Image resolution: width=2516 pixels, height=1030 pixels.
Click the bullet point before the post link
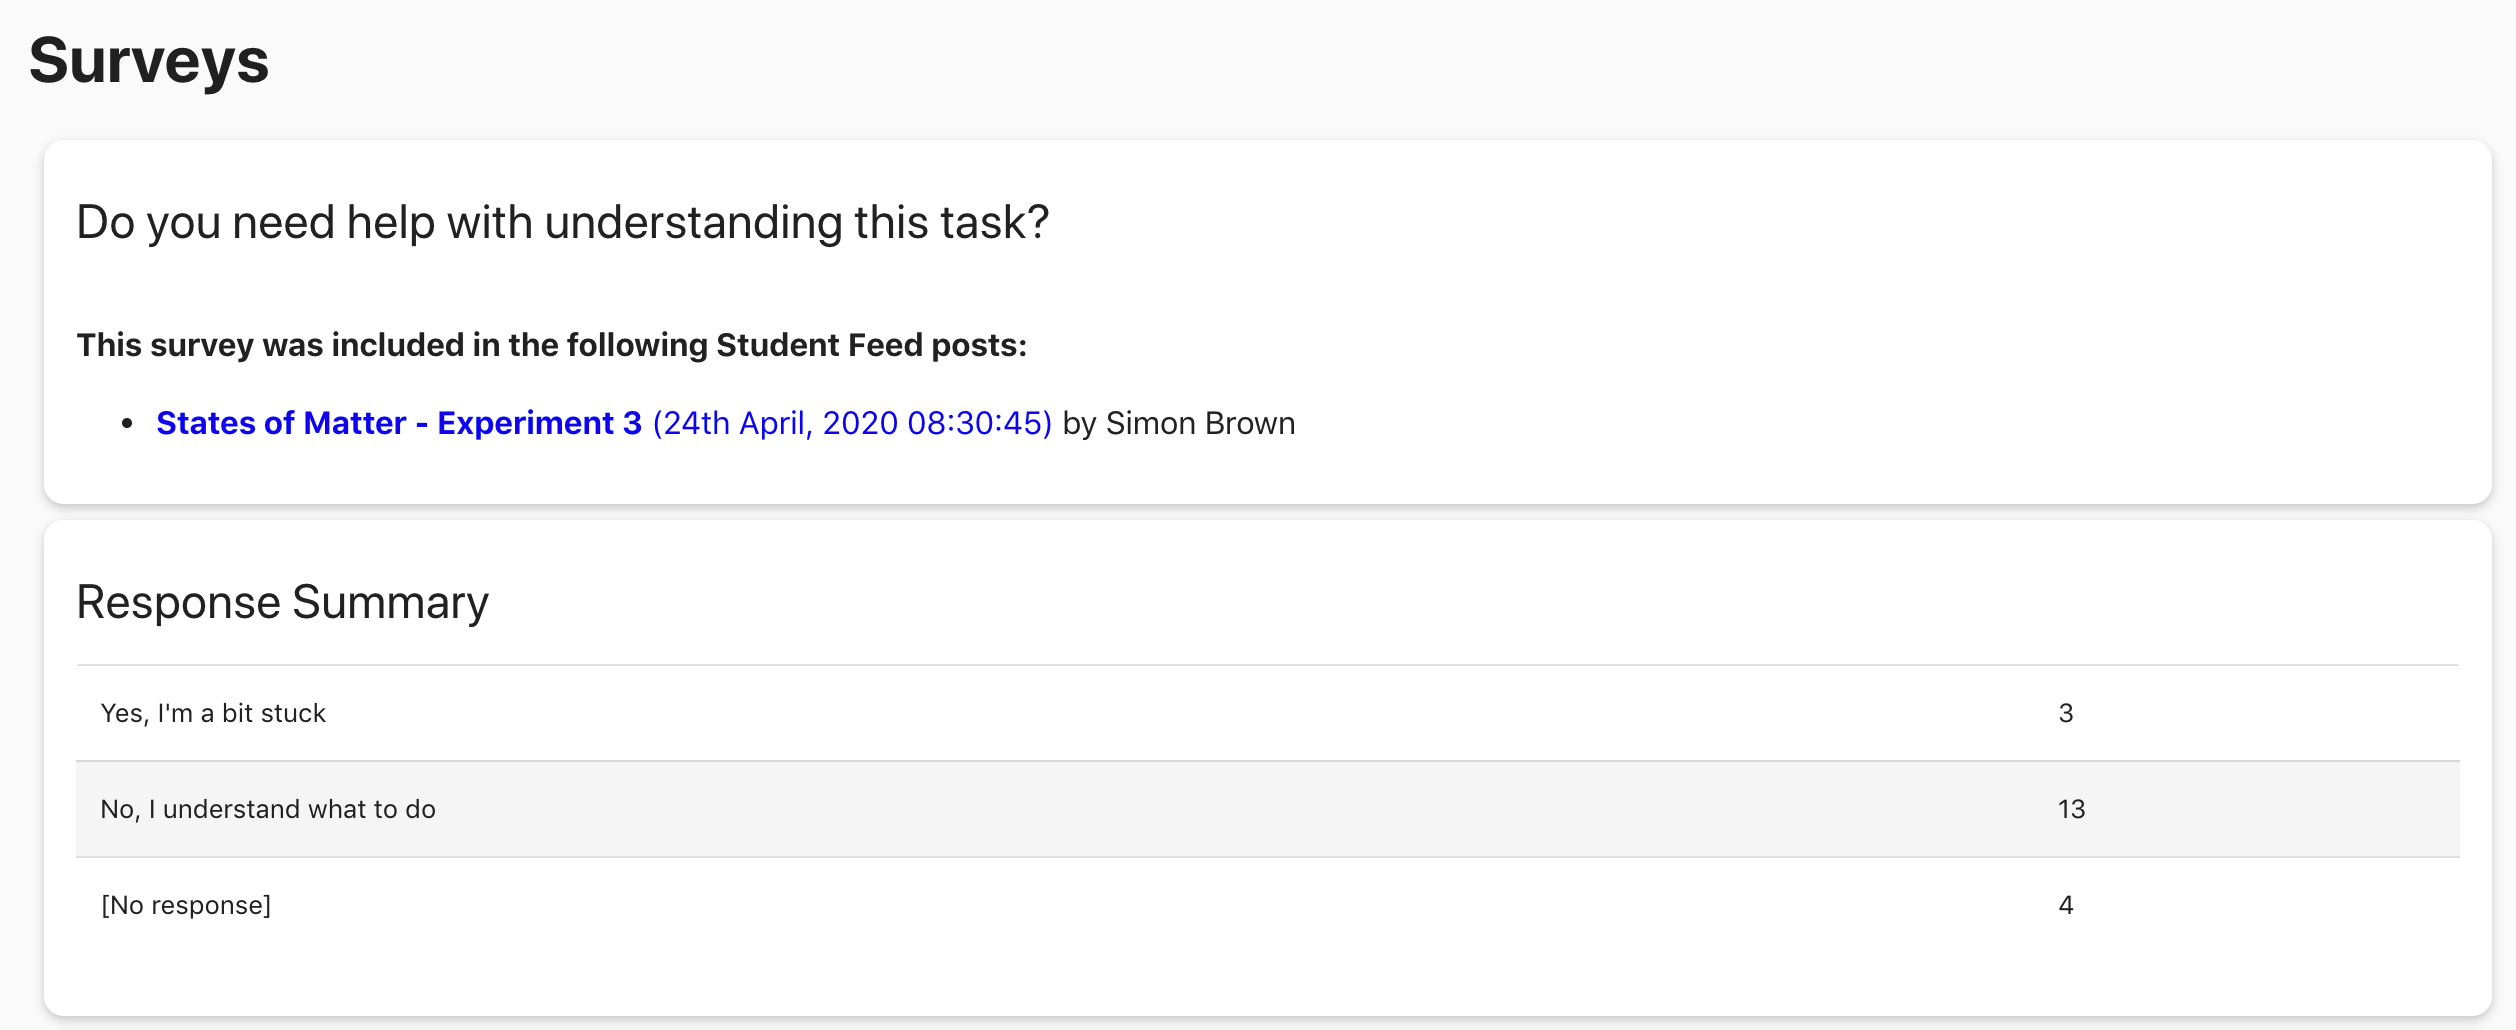click(x=127, y=424)
